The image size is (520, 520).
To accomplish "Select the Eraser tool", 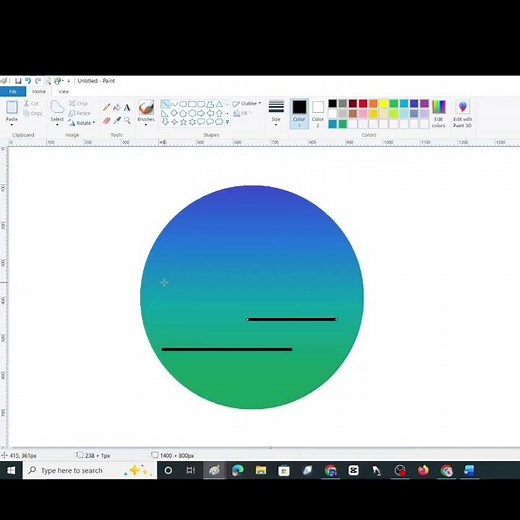I will 107,120.
